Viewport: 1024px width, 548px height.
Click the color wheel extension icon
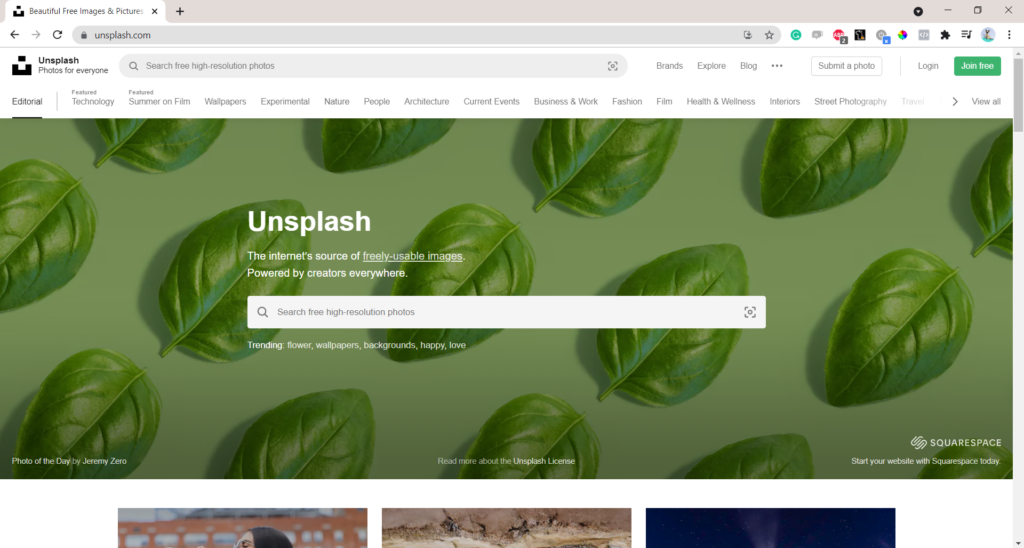[903, 35]
